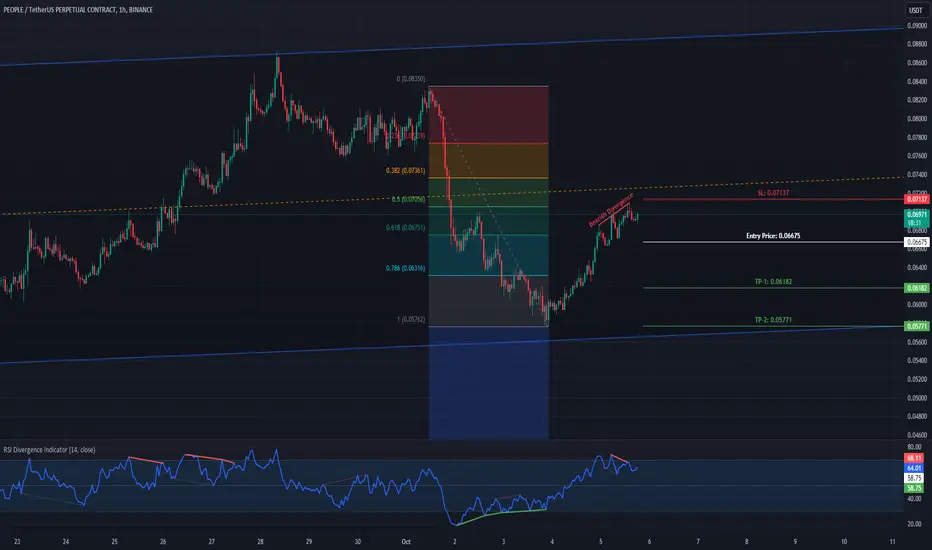
Task: Click the green 58.75 RSI value tag
Action: tap(914, 488)
